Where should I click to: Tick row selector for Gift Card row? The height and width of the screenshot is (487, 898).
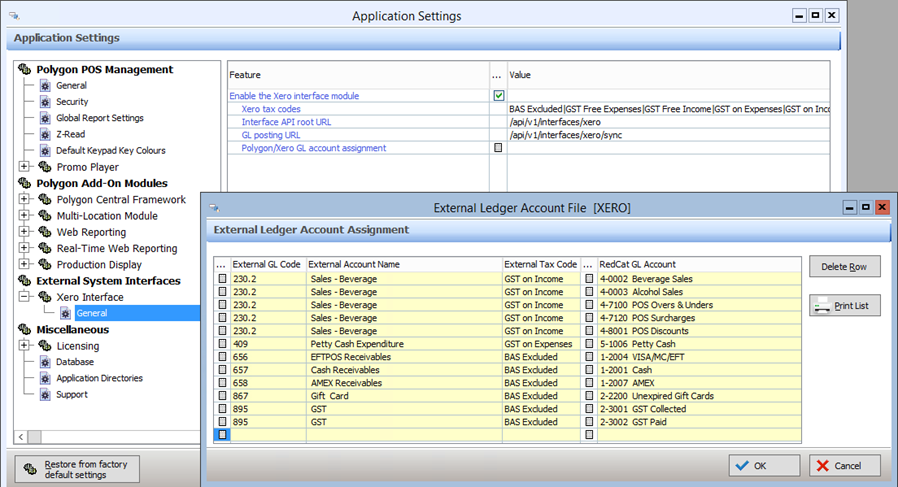pos(222,396)
